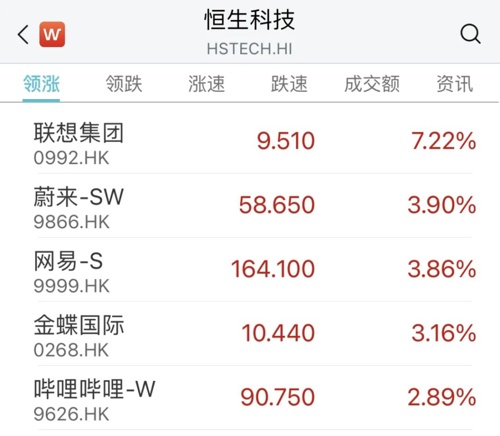Image resolution: width=500 pixels, height=436 pixels.
Task: Click the 164.100 price of 网易-S
Action: click(273, 269)
